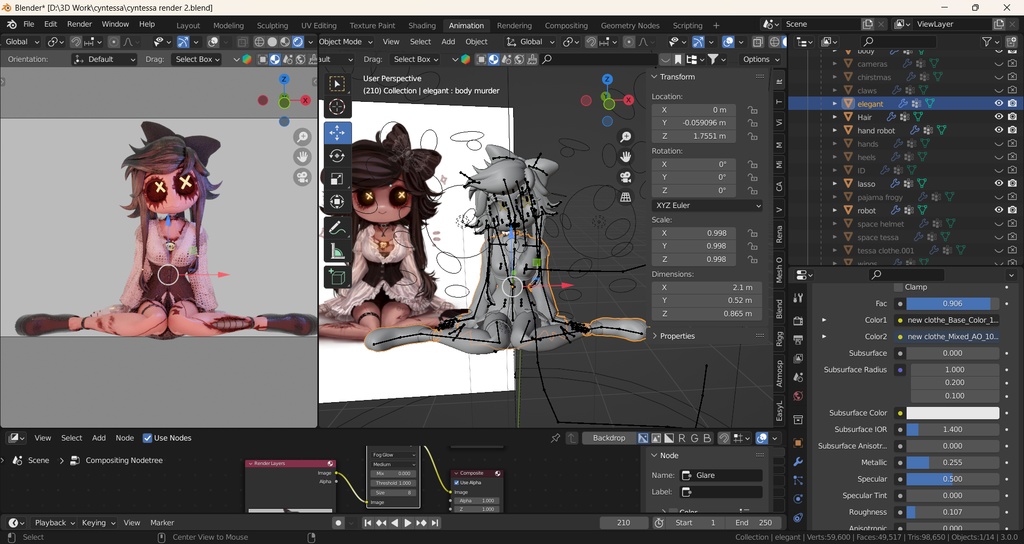Image resolution: width=1024 pixels, height=544 pixels.
Task: Open the Window menu
Action: point(115,24)
